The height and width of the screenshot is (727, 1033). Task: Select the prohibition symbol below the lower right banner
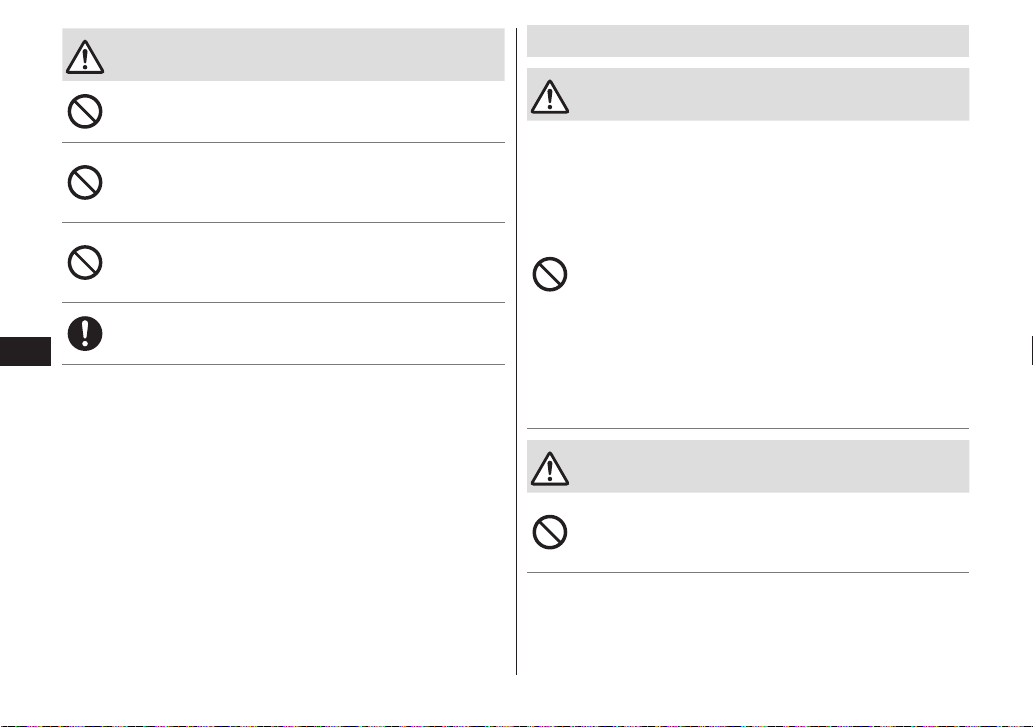pos(550,532)
